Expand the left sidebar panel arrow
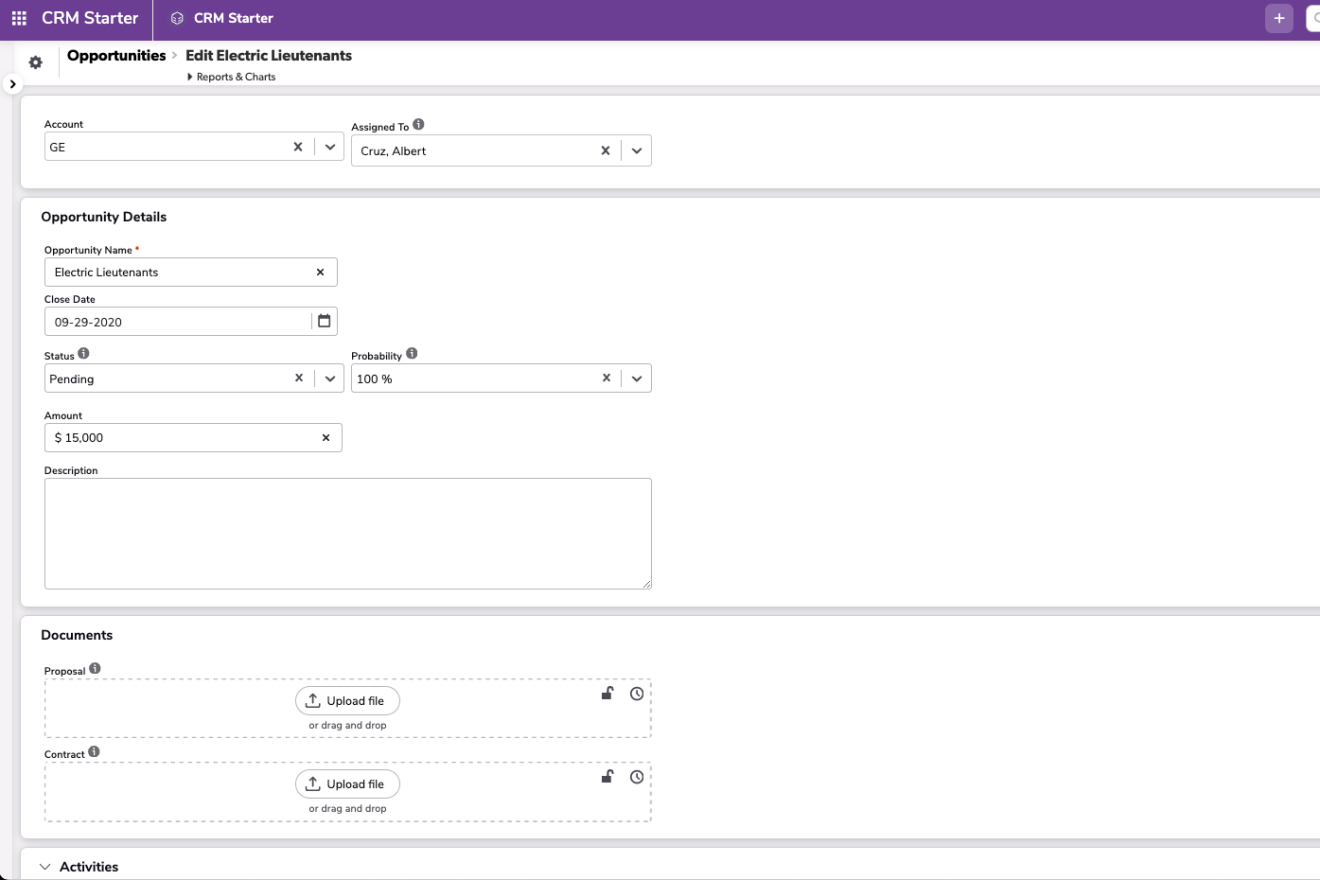 tap(12, 84)
